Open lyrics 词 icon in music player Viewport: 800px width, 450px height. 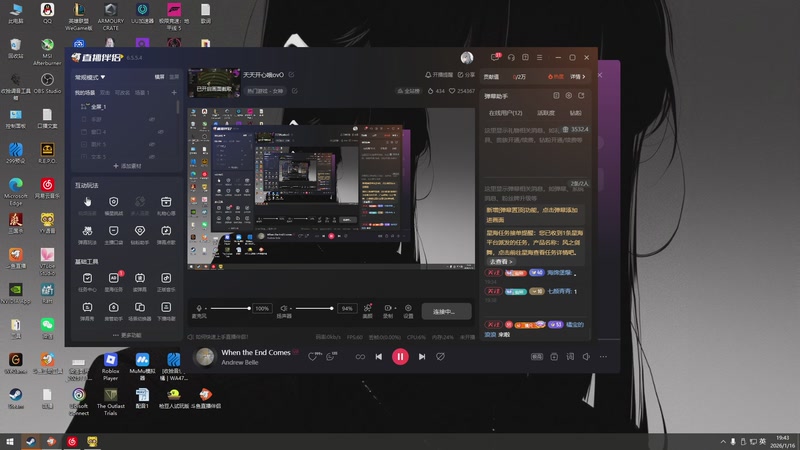570,357
